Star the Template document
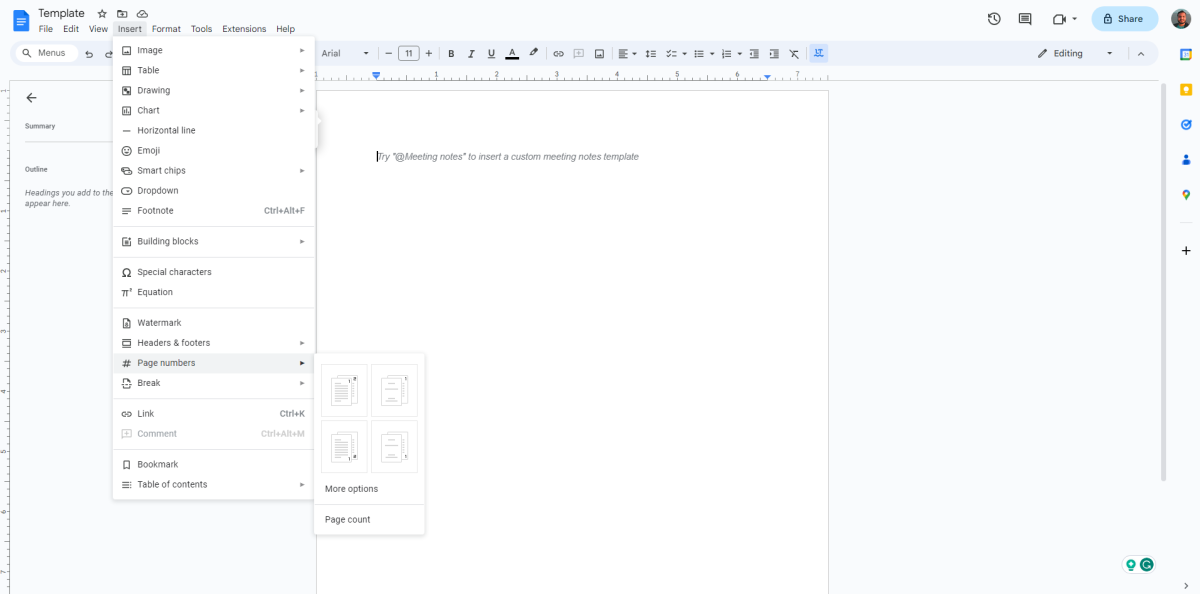1200x594 pixels. click(x=102, y=14)
